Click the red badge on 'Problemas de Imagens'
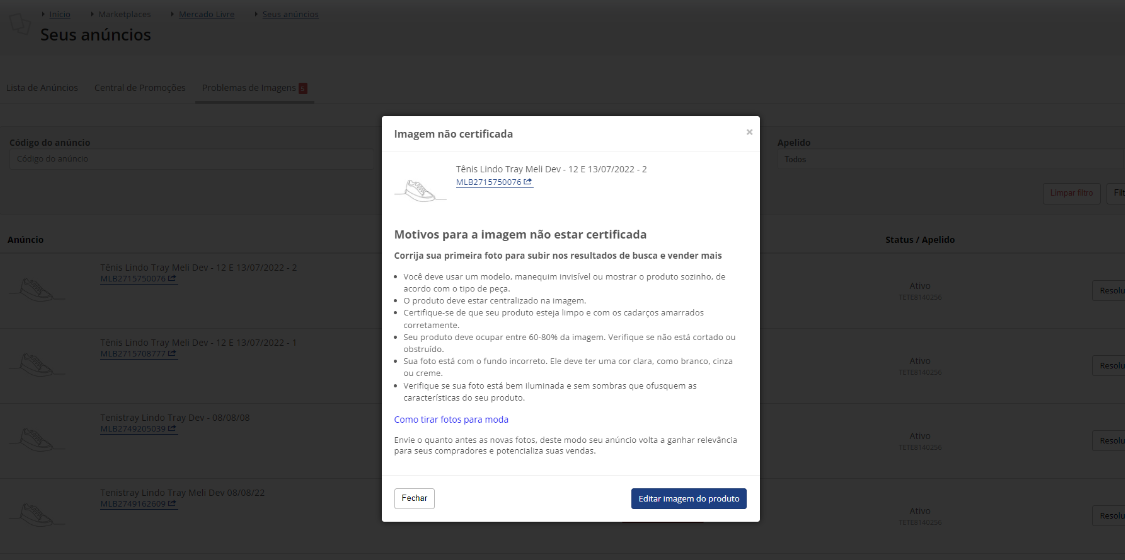 [303, 88]
